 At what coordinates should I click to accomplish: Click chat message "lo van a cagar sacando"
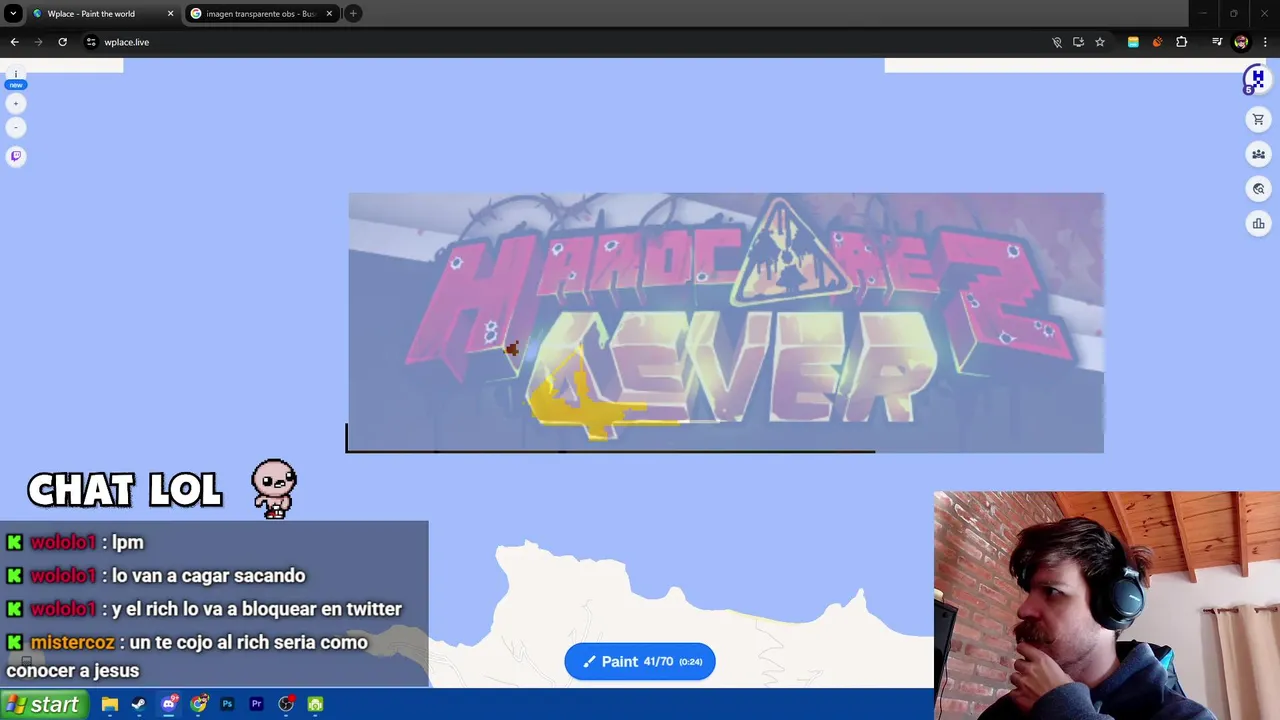point(208,576)
